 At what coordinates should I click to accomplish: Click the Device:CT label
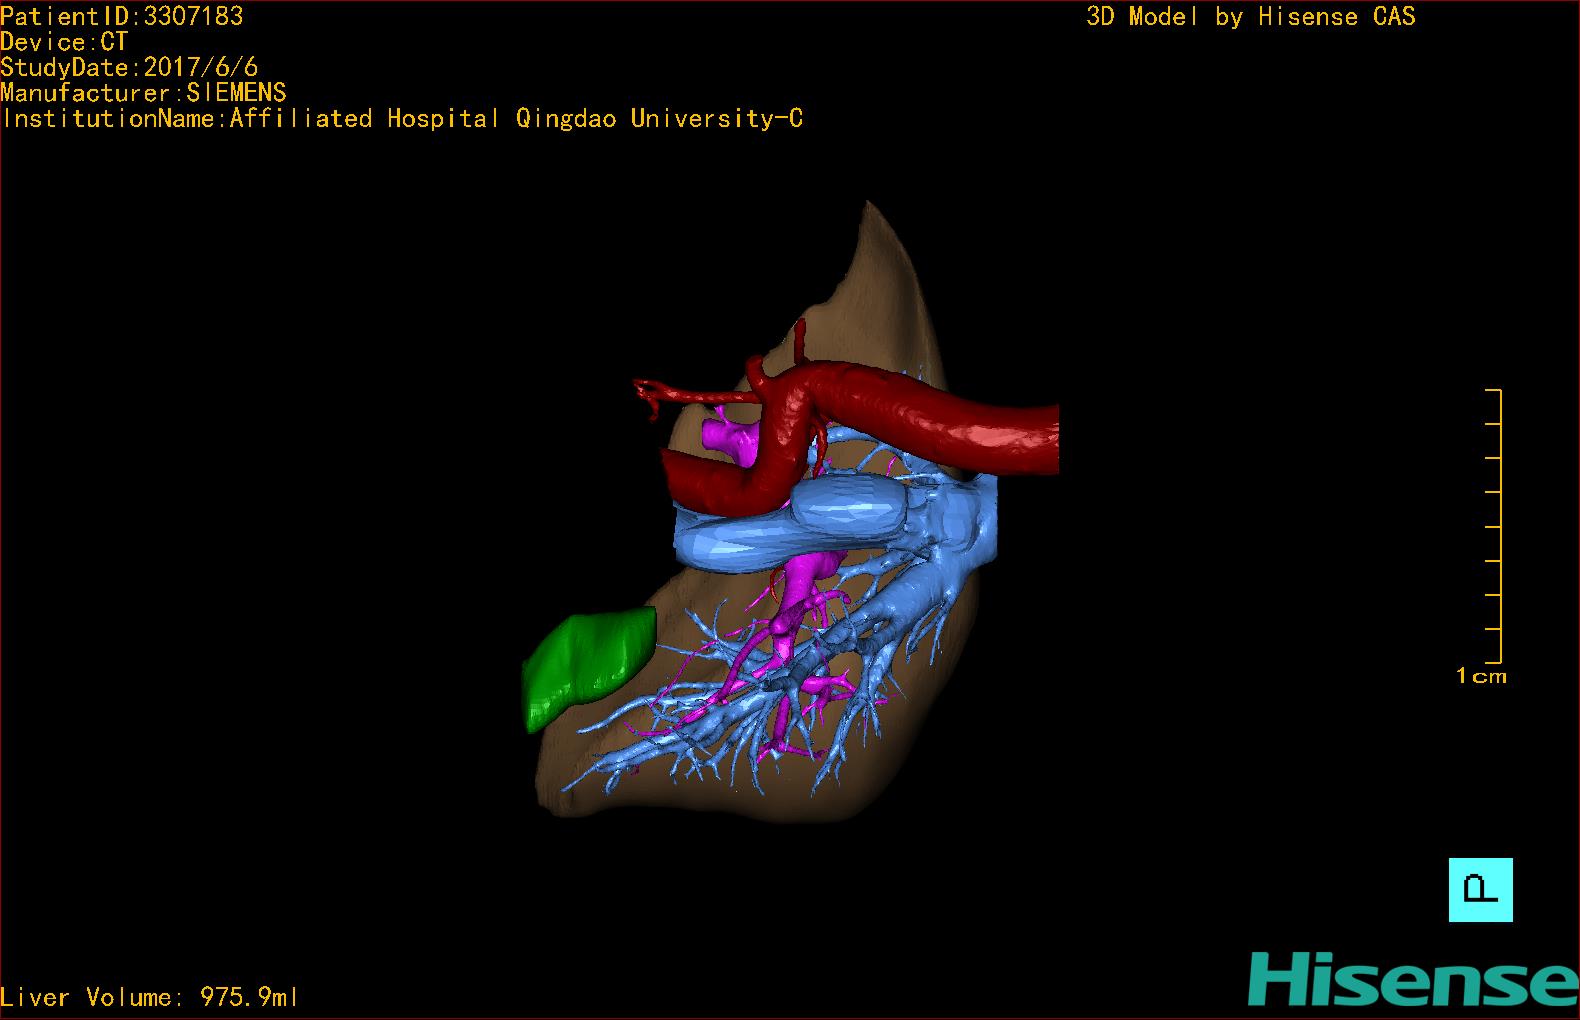[x=64, y=42]
